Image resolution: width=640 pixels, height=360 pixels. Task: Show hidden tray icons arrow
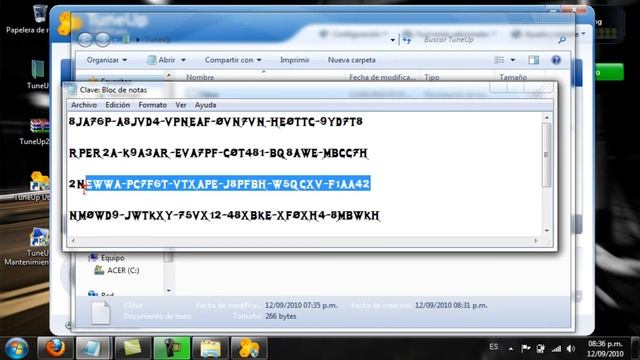[x=511, y=349]
